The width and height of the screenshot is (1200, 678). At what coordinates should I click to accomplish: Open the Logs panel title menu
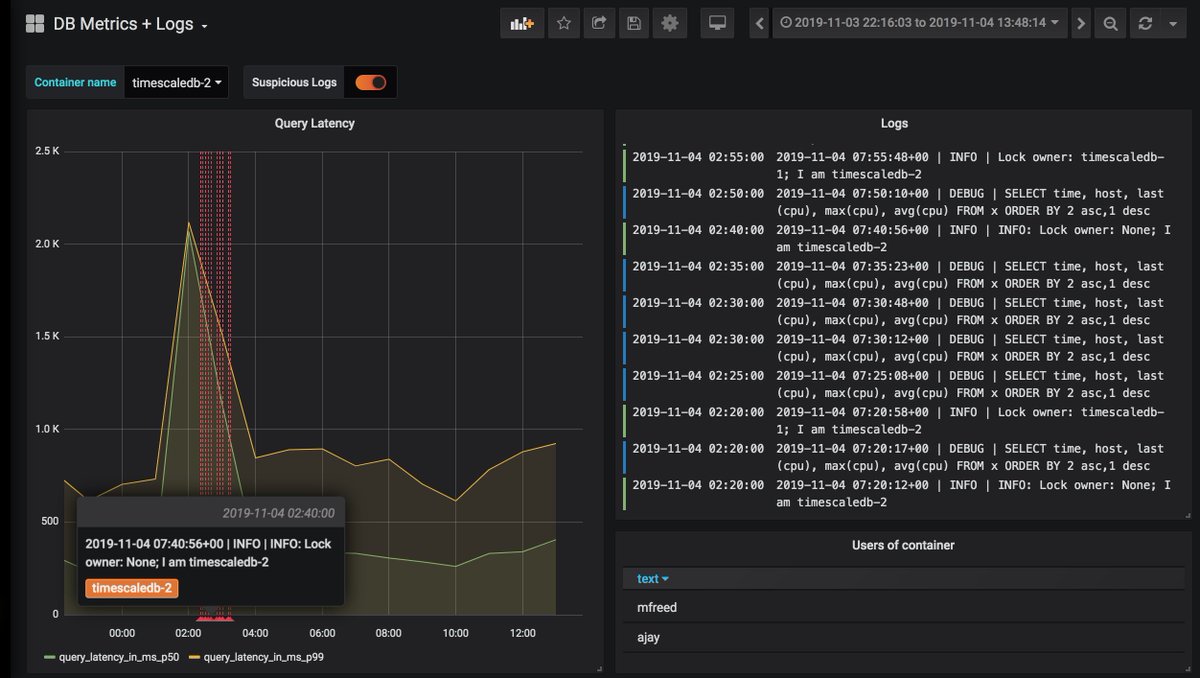pyautogui.click(x=894, y=123)
